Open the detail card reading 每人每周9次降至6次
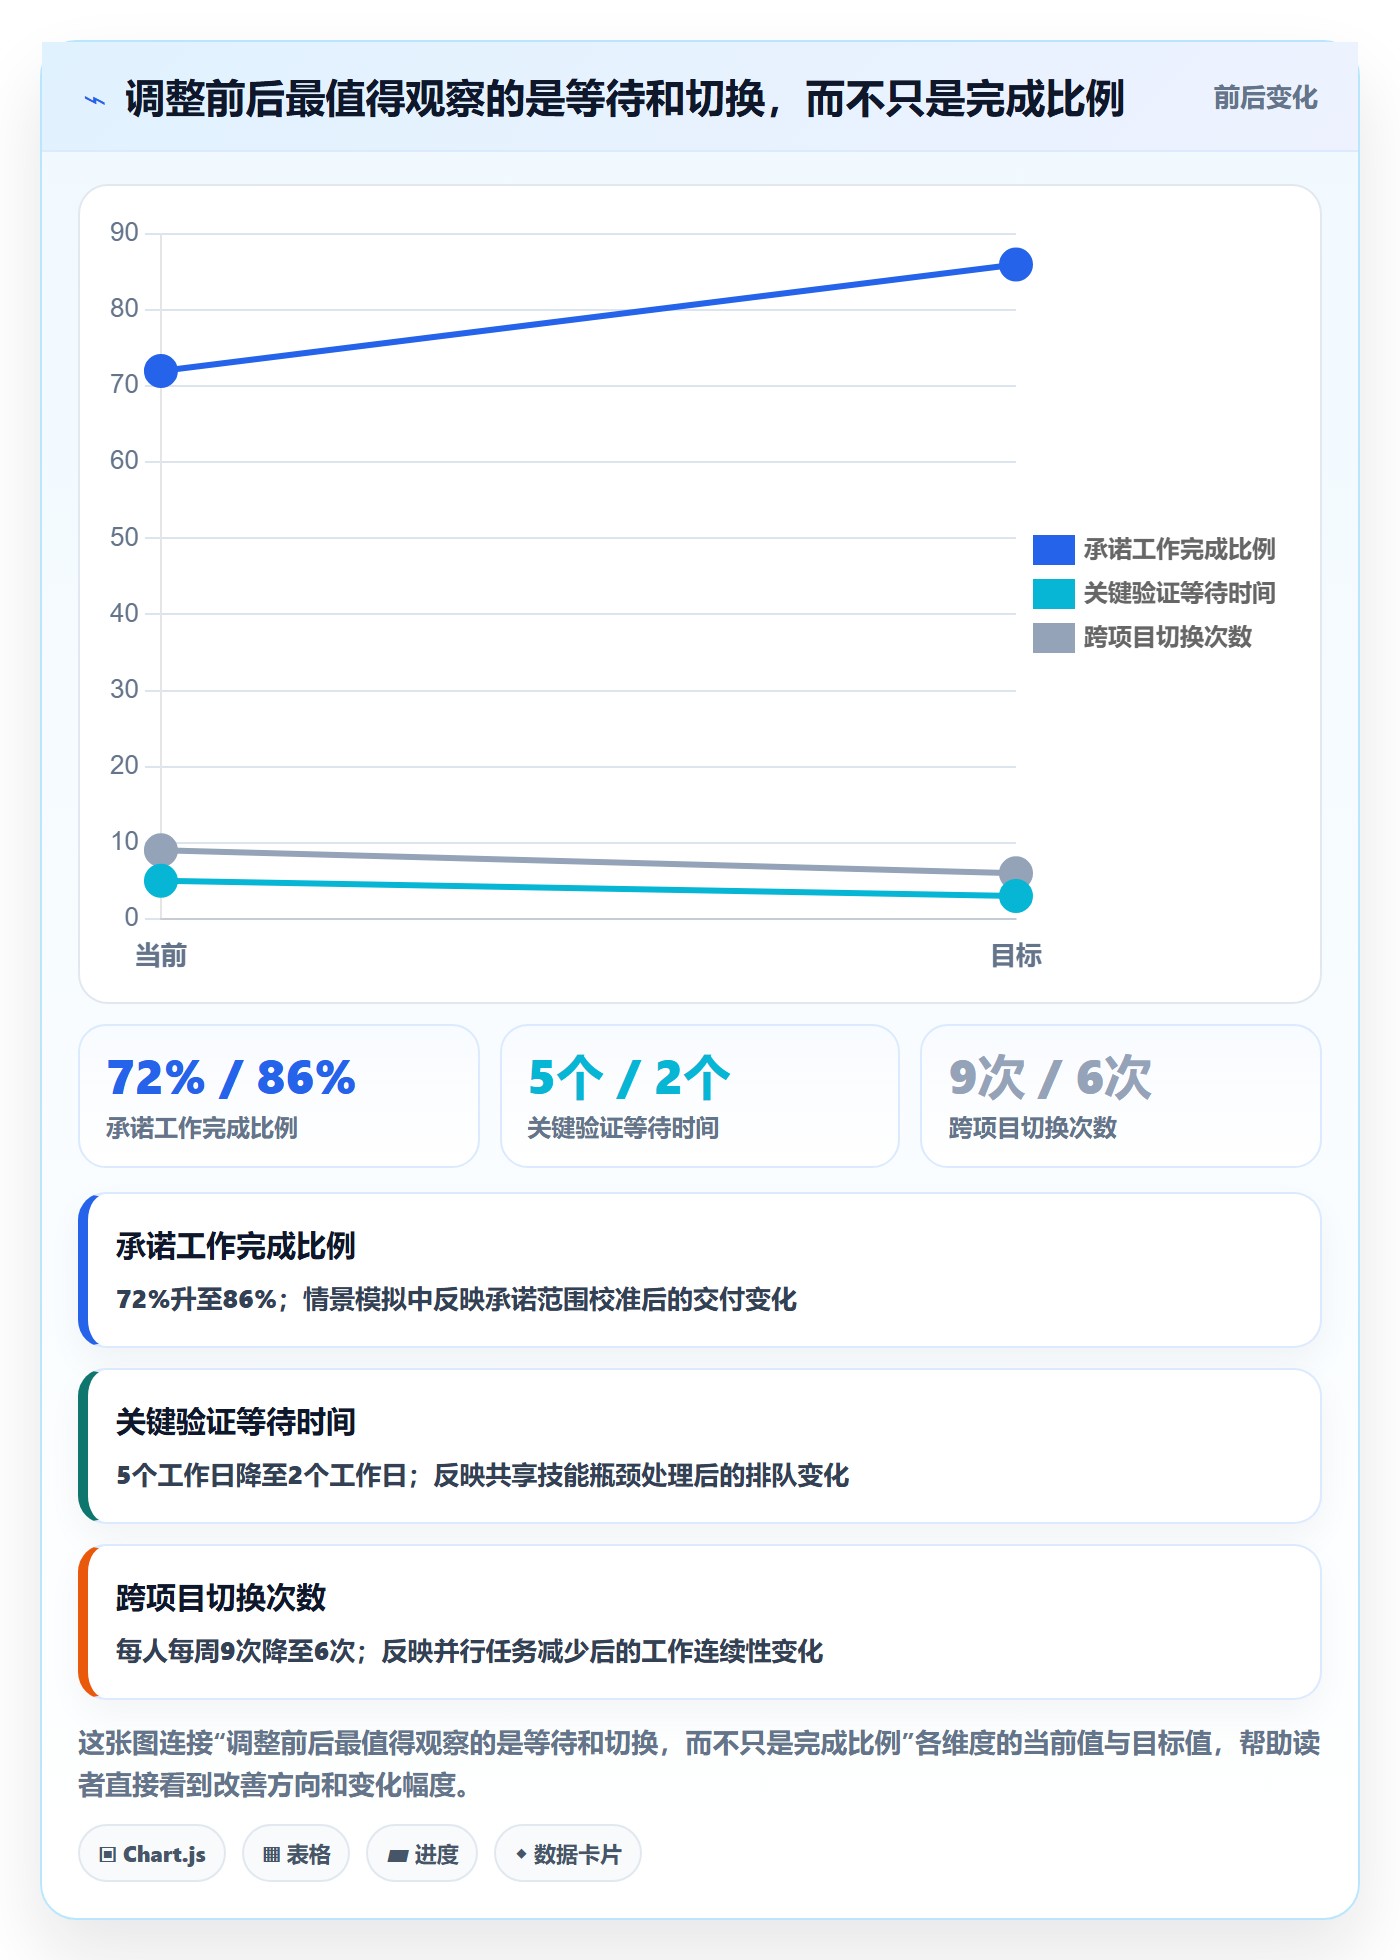This screenshot has width=1400, height=1960. [x=700, y=1622]
